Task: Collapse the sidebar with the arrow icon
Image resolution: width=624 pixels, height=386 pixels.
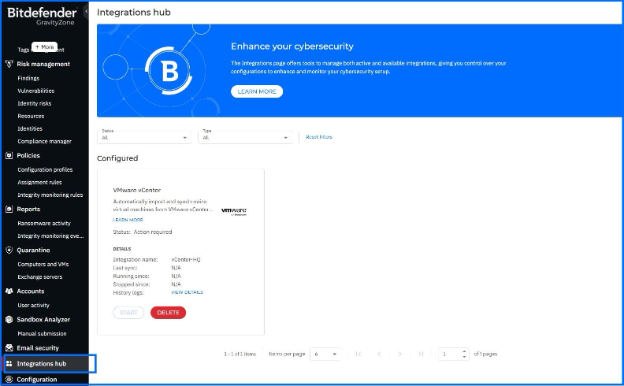Action: click(86, 12)
